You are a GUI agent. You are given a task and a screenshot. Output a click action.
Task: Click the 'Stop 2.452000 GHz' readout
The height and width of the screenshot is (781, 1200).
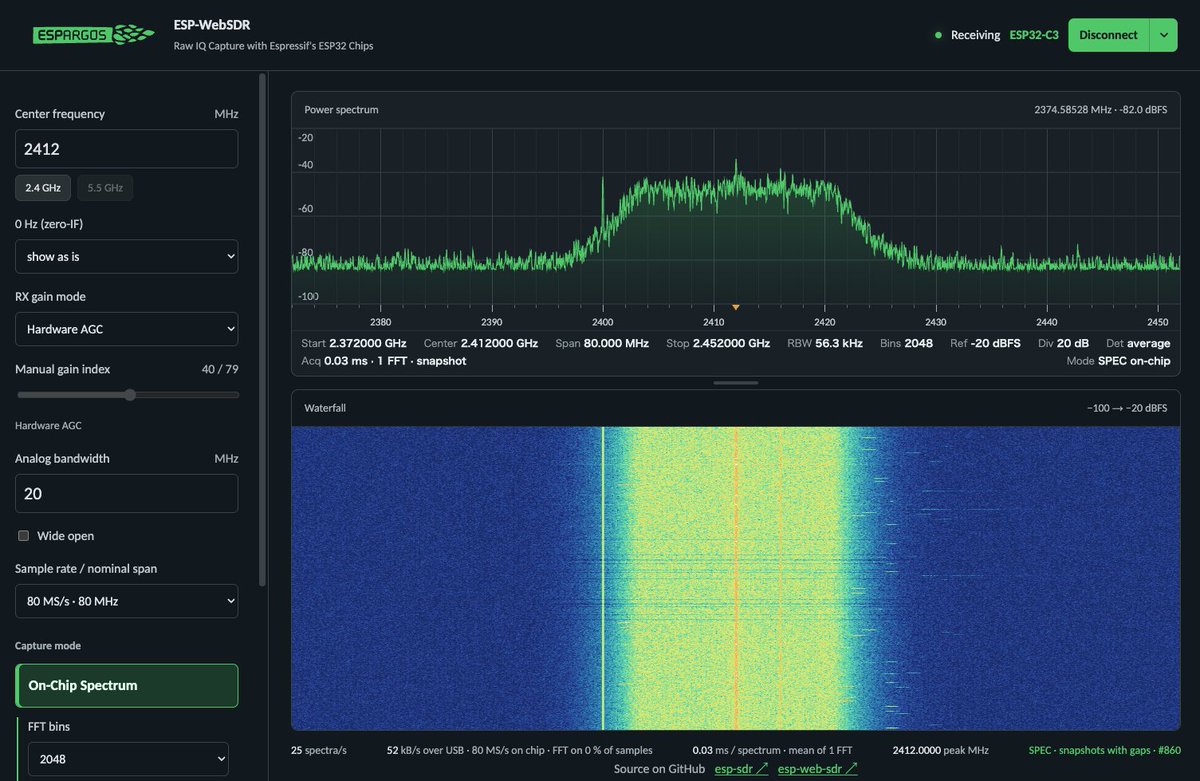click(x=718, y=343)
